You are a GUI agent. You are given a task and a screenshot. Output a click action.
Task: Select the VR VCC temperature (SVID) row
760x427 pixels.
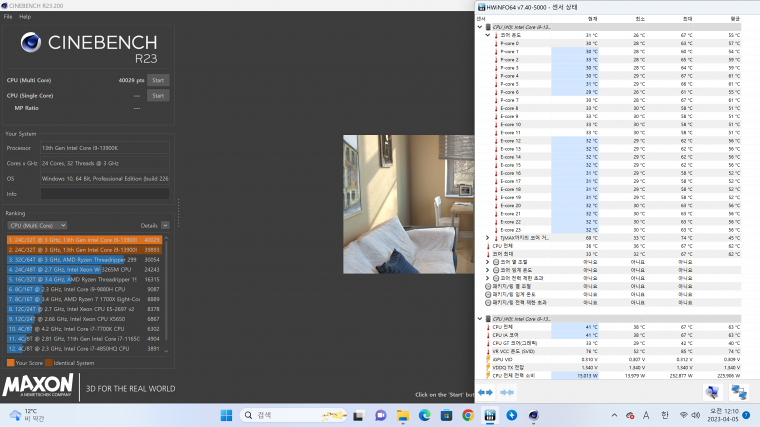tap(609, 351)
